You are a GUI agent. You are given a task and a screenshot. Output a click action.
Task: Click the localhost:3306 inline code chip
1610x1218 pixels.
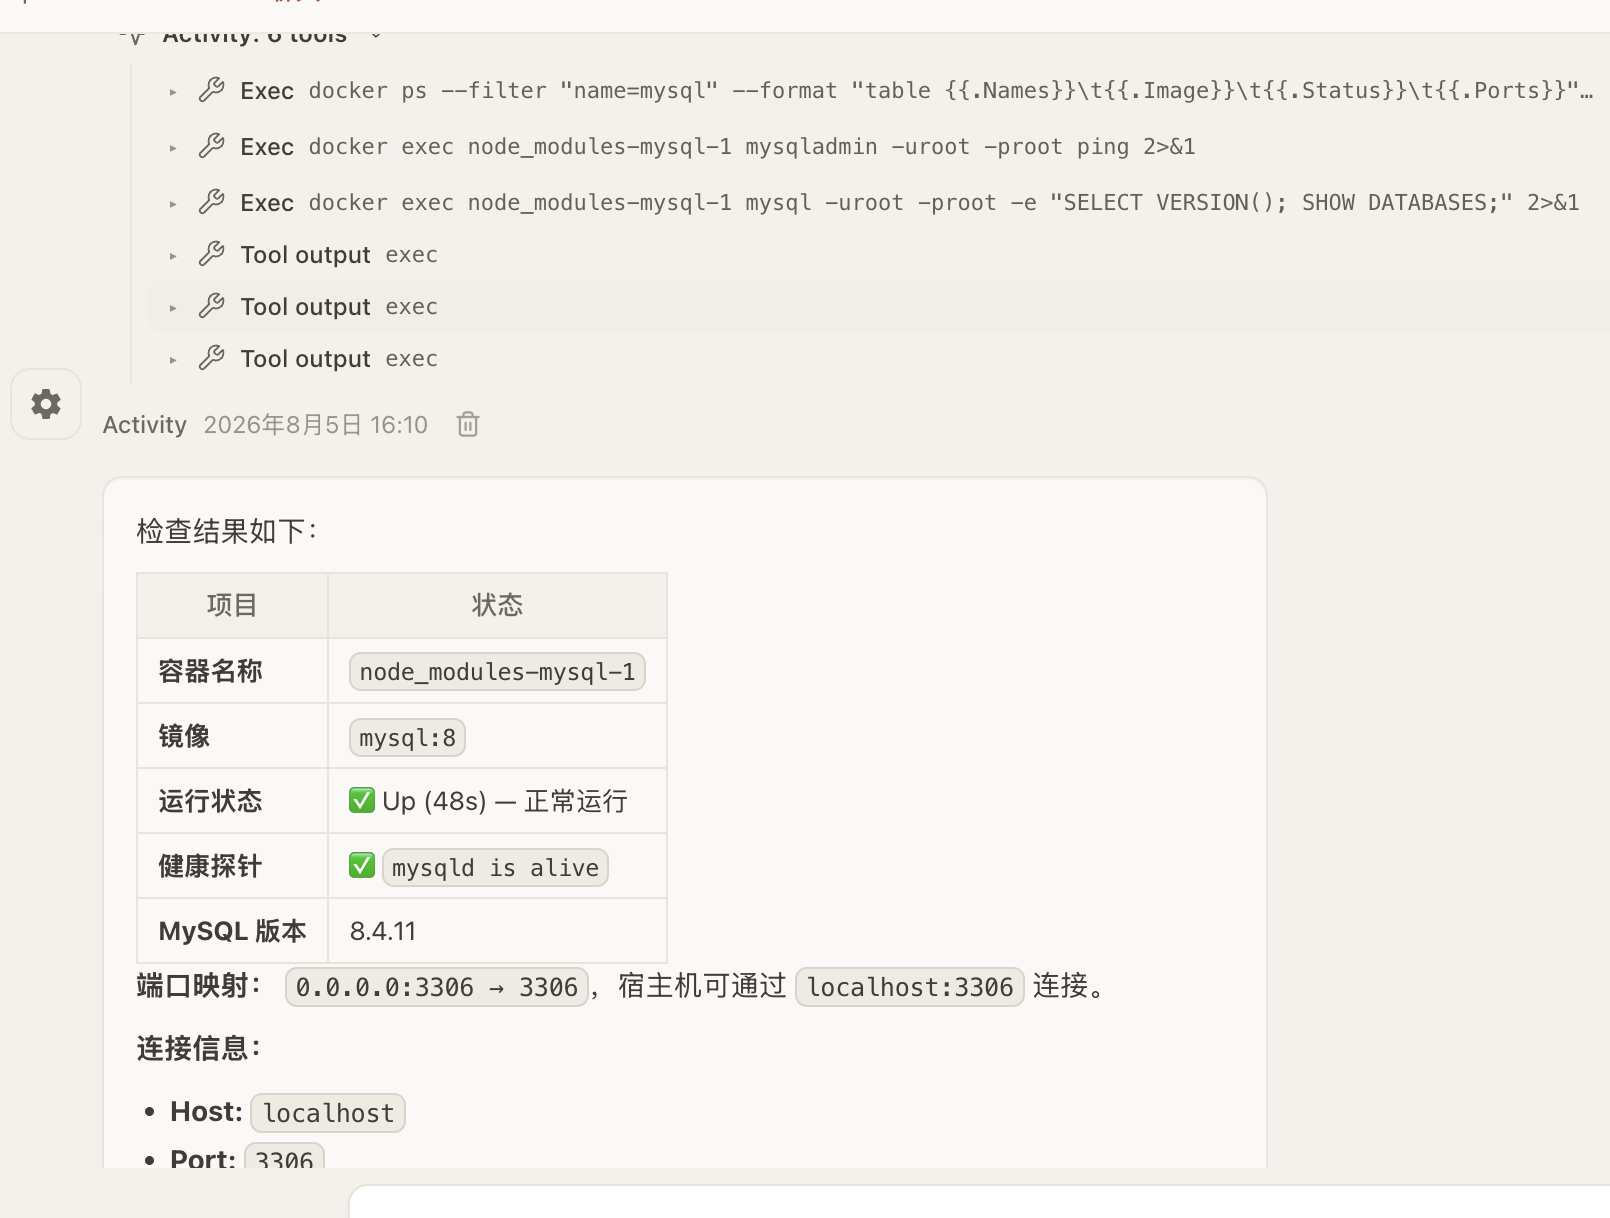(910, 987)
